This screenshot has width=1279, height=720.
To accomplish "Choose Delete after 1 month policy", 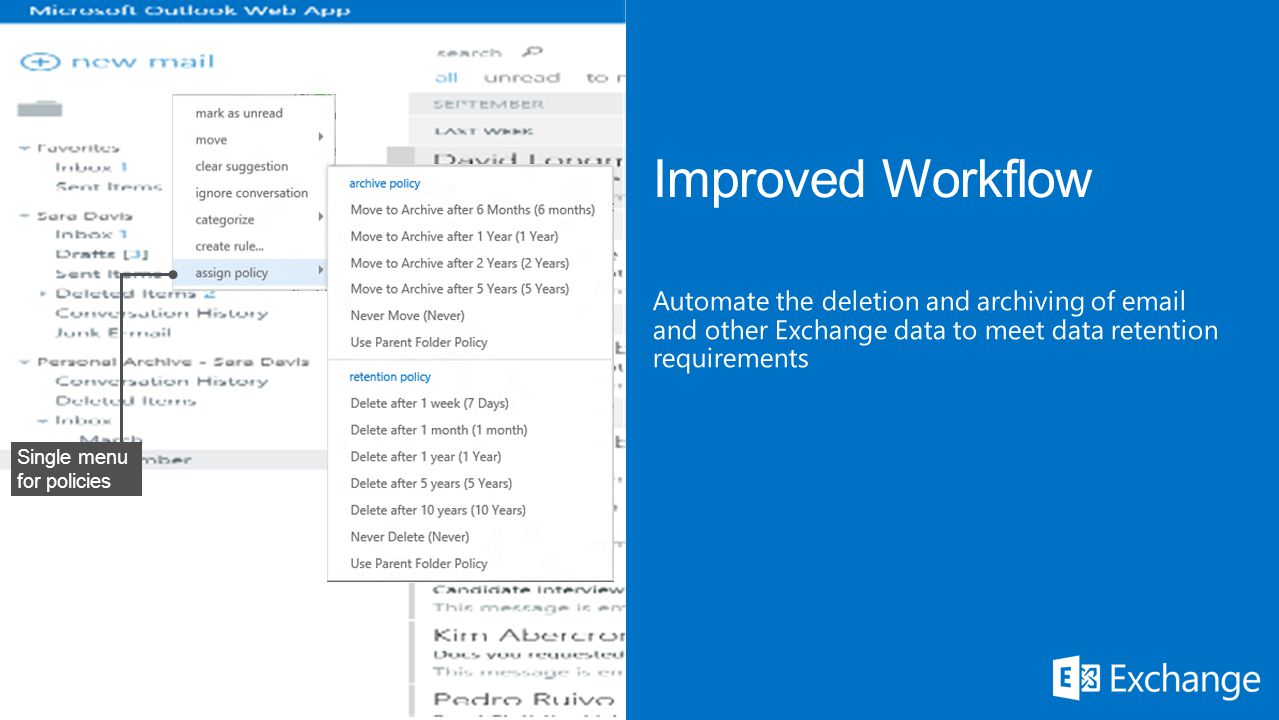I will (439, 430).
